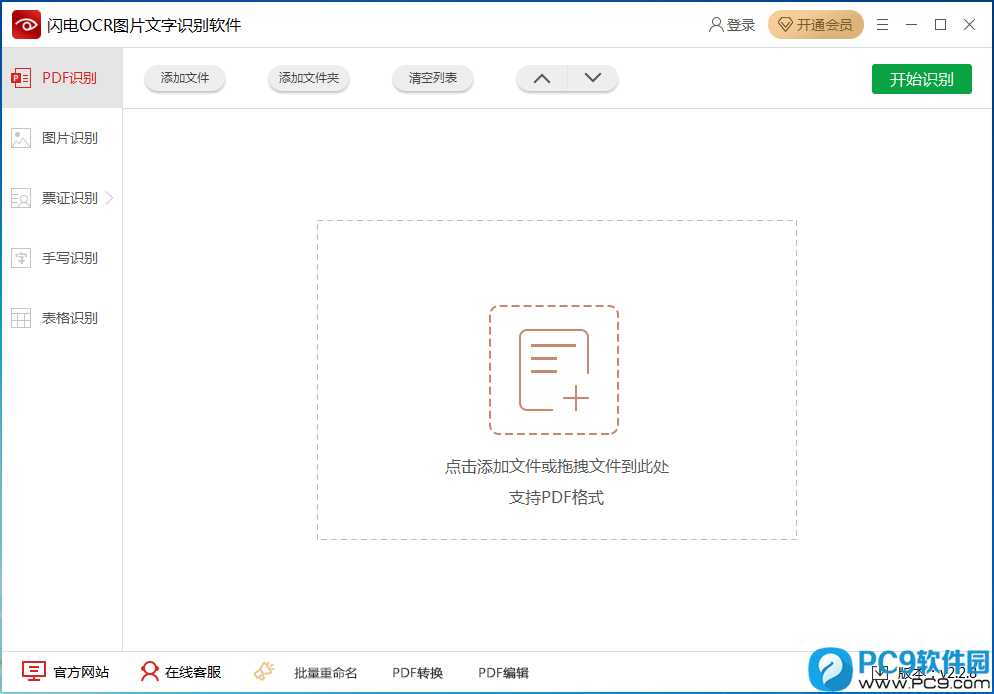
Task: Open the 登录 login link
Action: [x=732, y=25]
